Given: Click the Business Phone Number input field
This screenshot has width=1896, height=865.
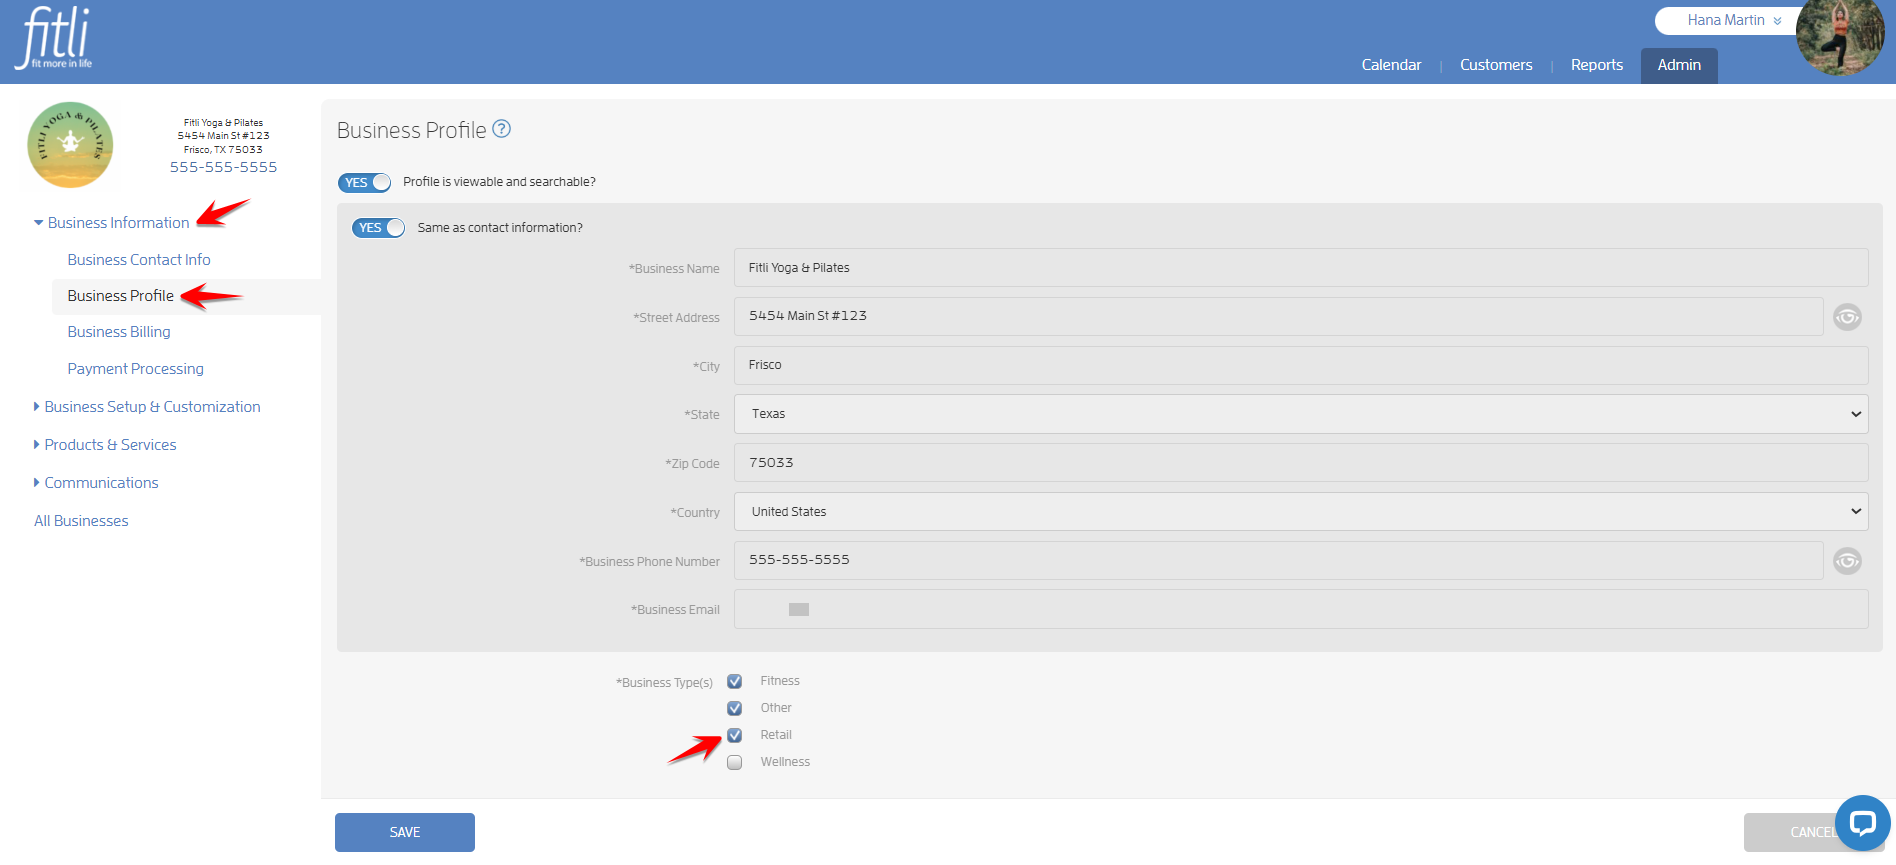Looking at the screenshot, I should pos(1278,560).
